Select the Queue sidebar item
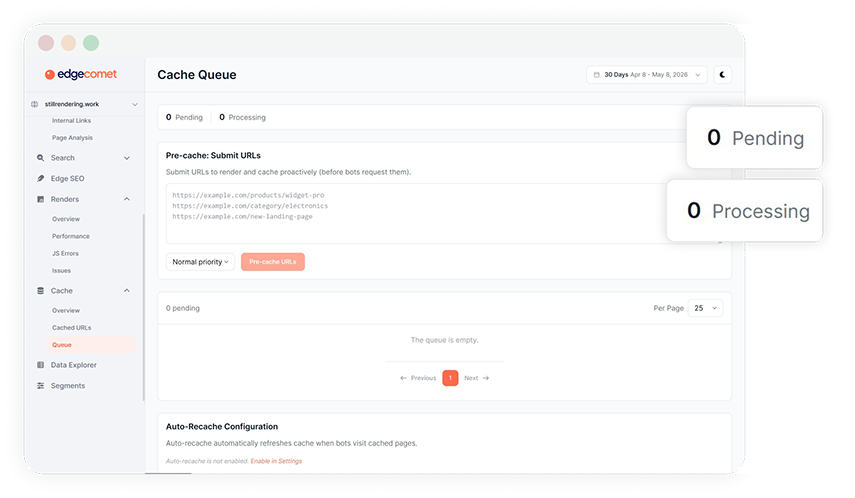The height and width of the screenshot is (498, 855). 92,345
